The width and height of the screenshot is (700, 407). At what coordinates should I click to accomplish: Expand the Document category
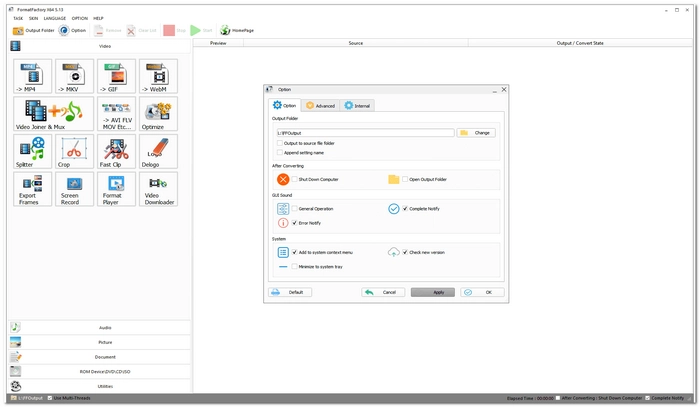[100, 357]
